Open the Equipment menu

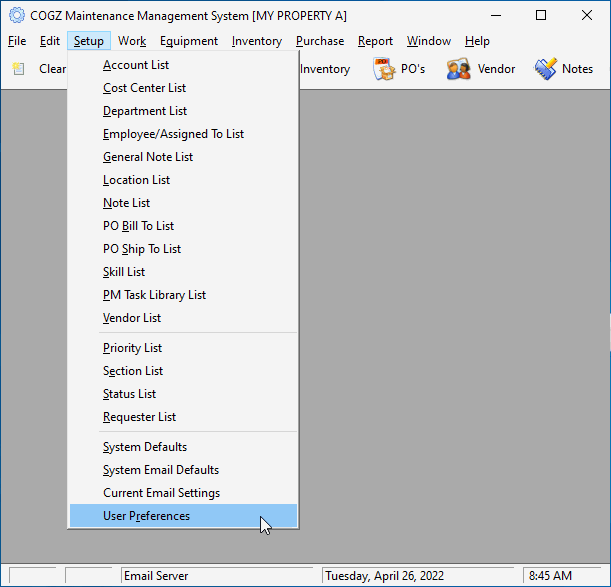click(189, 41)
